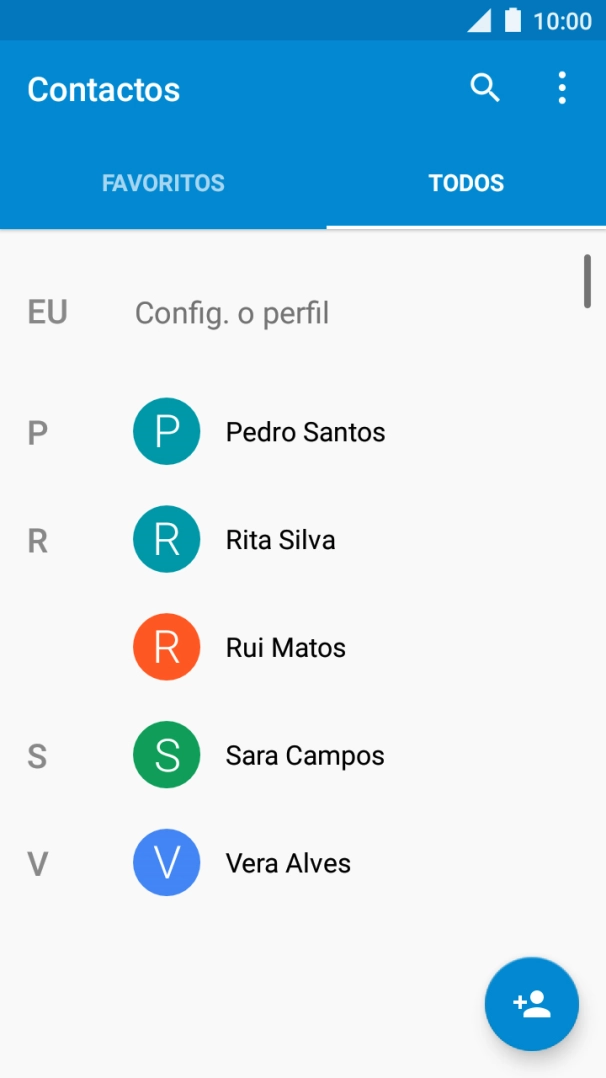Open the search icon in Contactos
The image size is (606, 1078).
pyautogui.click(x=484, y=88)
